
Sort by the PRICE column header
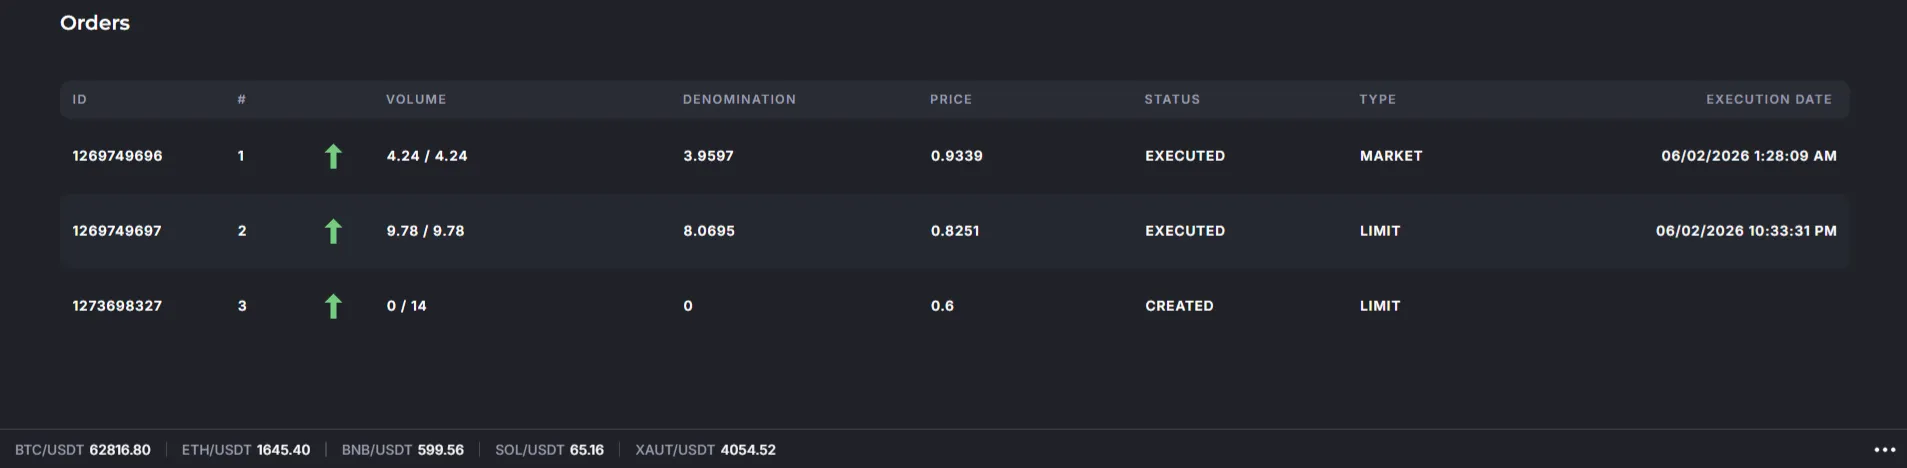coord(951,99)
